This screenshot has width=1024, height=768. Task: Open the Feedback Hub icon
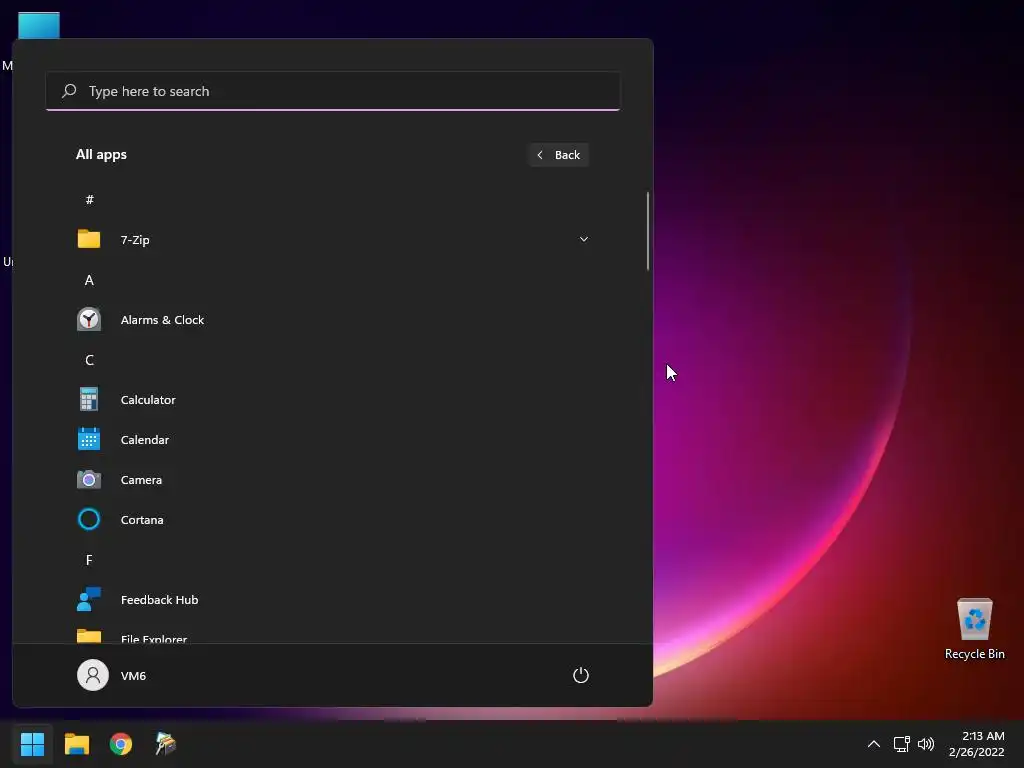(89, 599)
